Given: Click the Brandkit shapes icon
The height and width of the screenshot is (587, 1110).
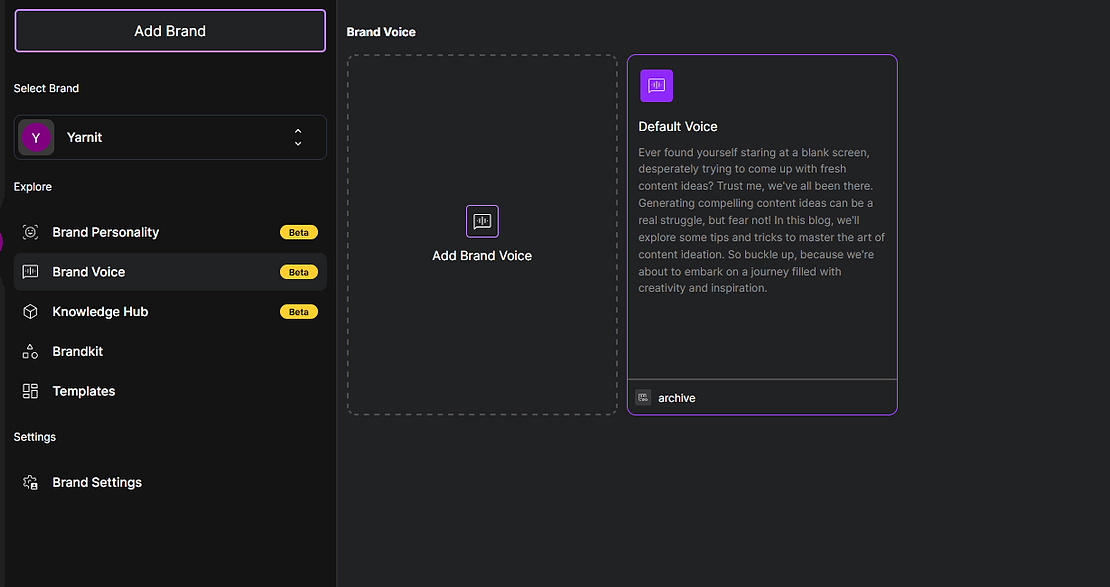Looking at the screenshot, I should click(x=30, y=351).
